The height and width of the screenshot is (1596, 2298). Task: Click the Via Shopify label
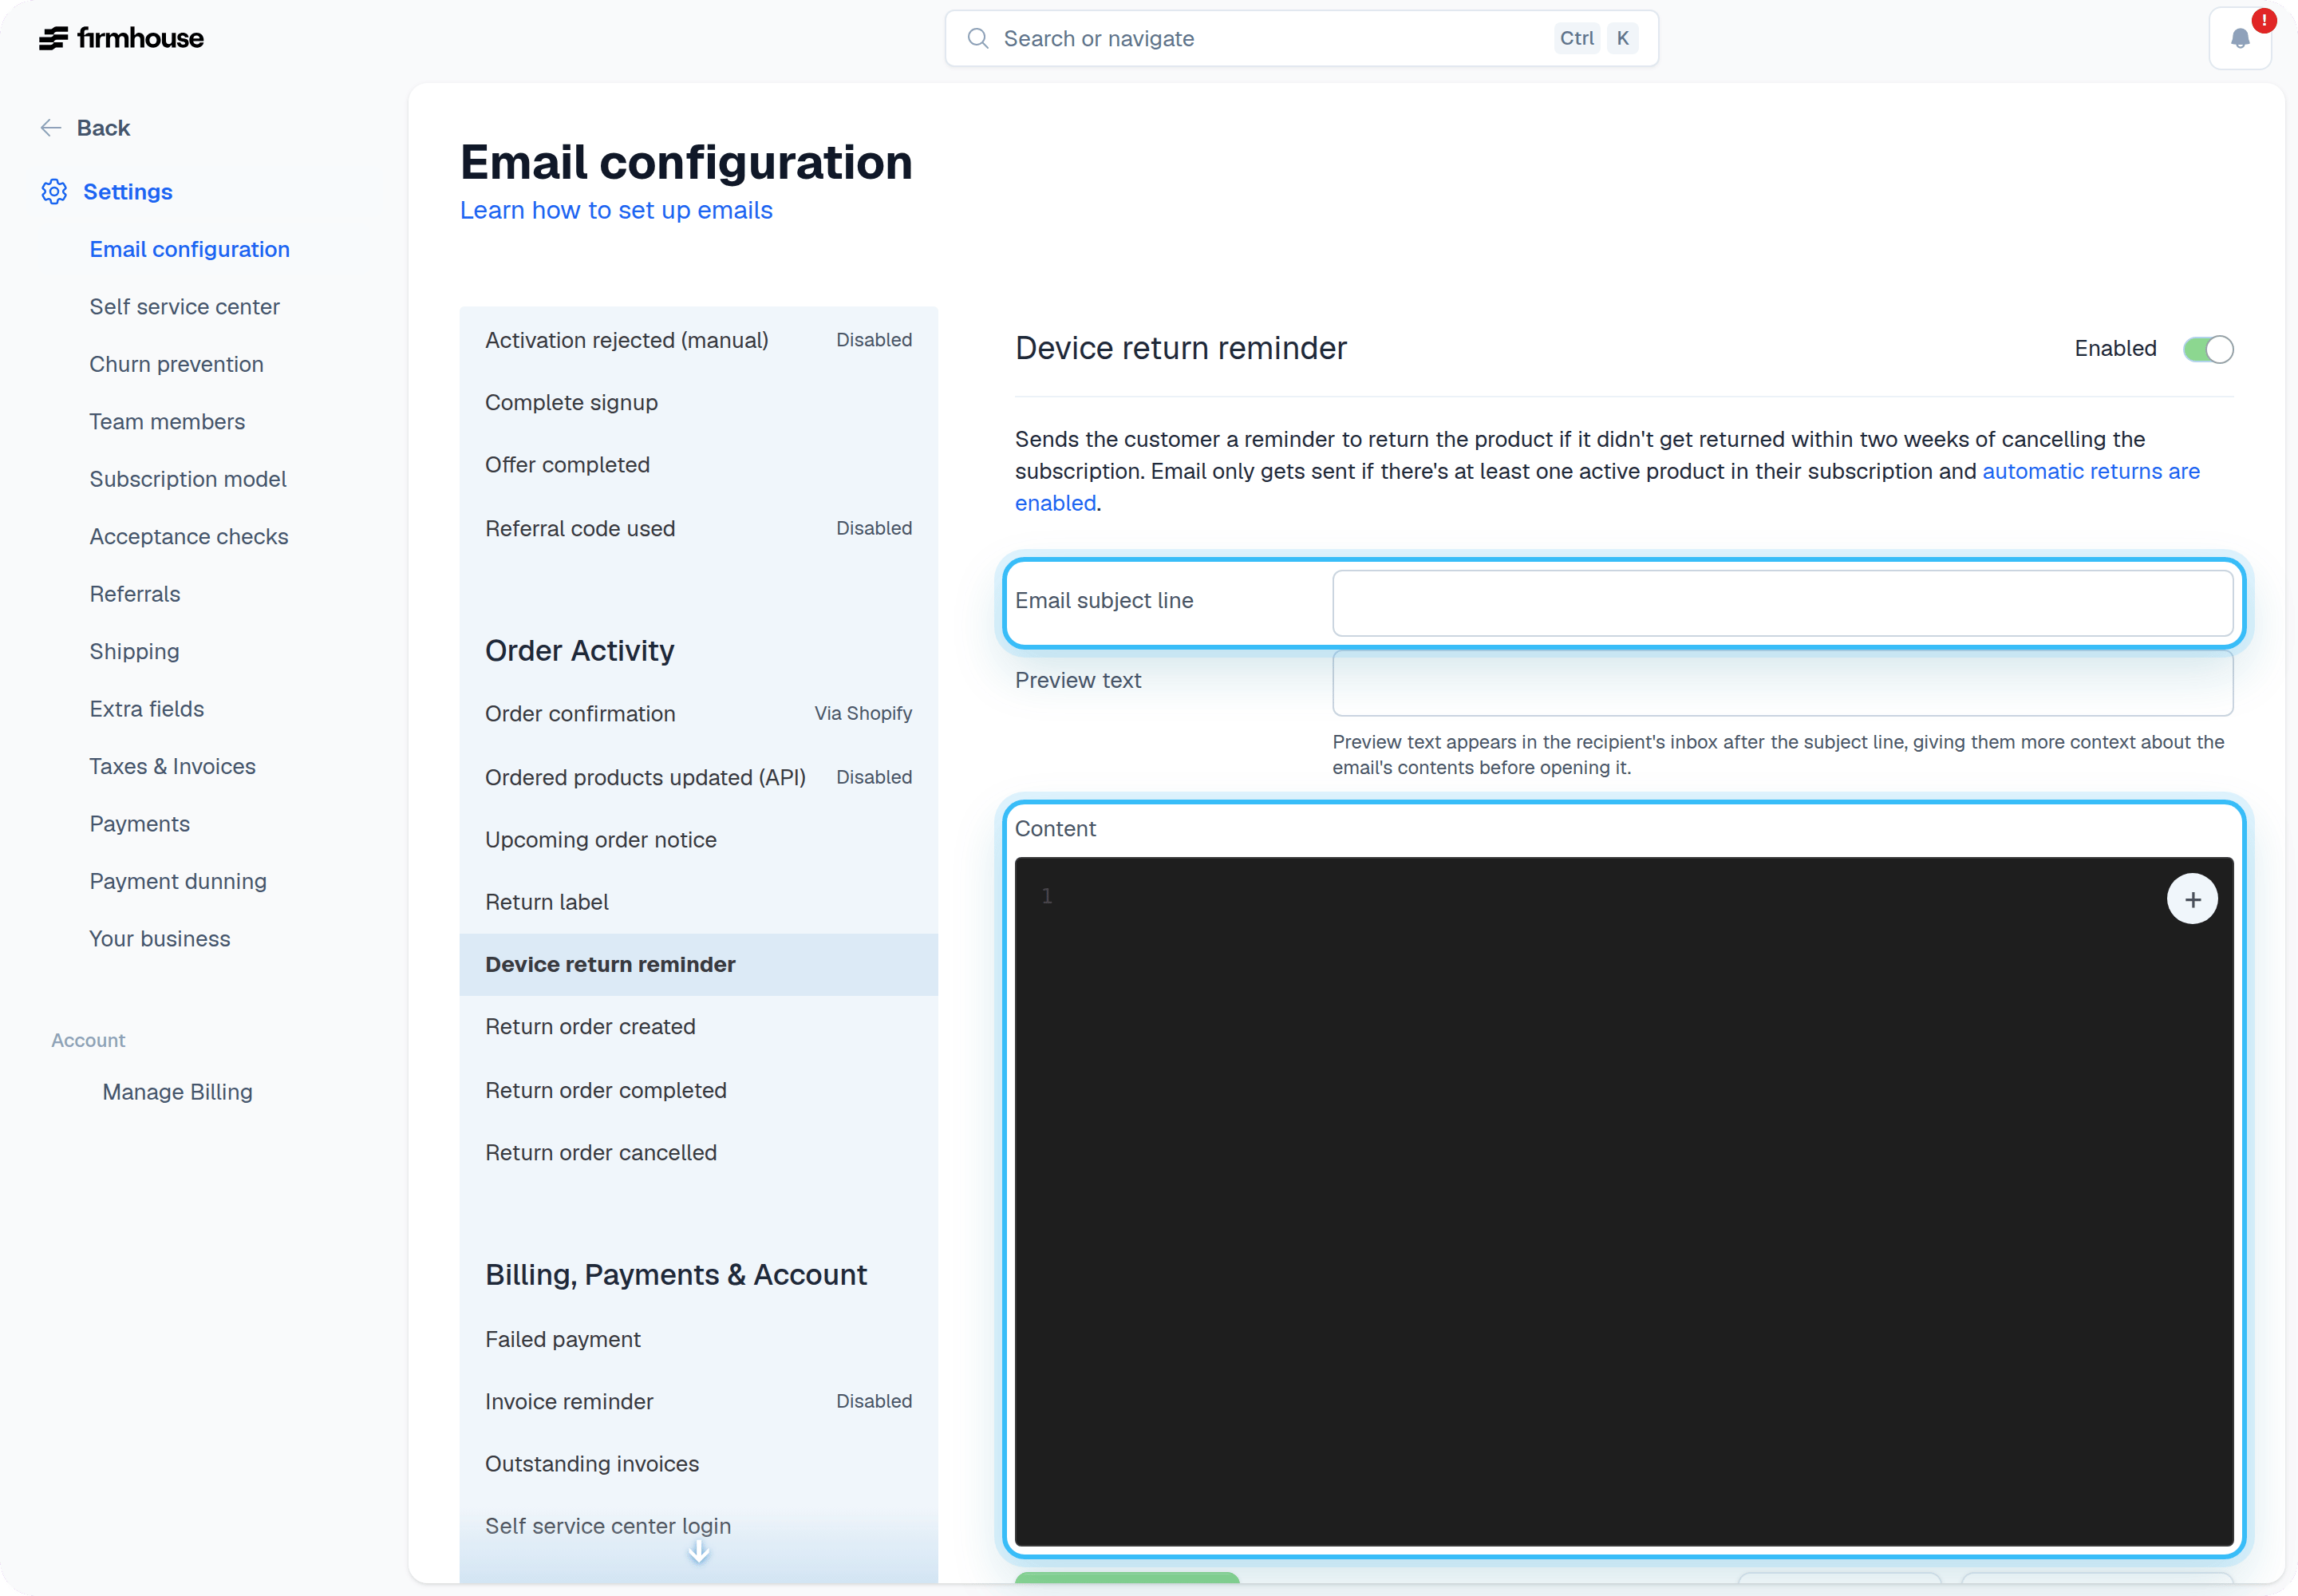pos(863,713)
